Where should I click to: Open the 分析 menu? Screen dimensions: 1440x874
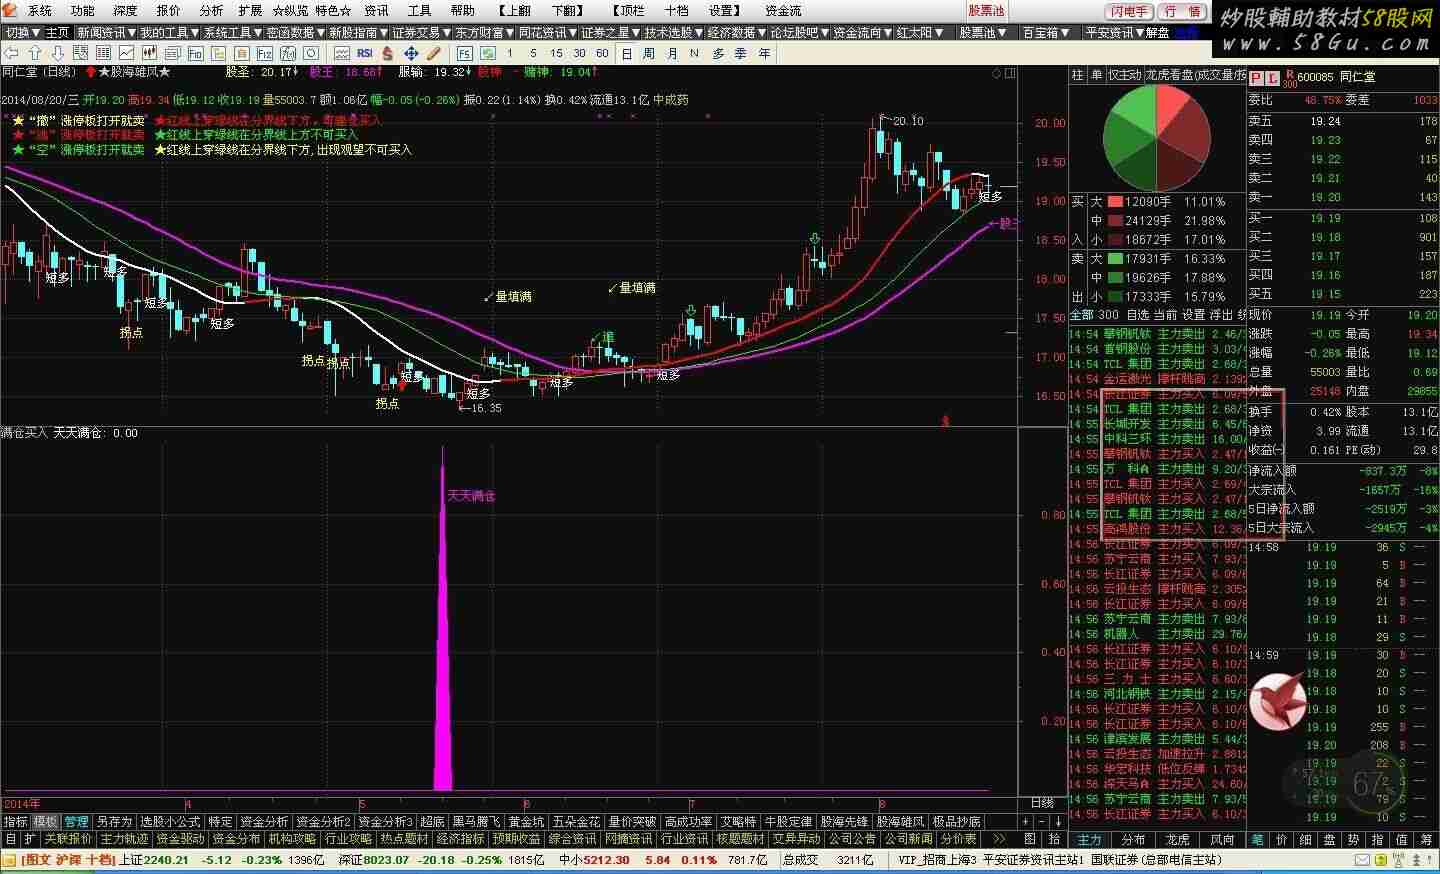211,11
